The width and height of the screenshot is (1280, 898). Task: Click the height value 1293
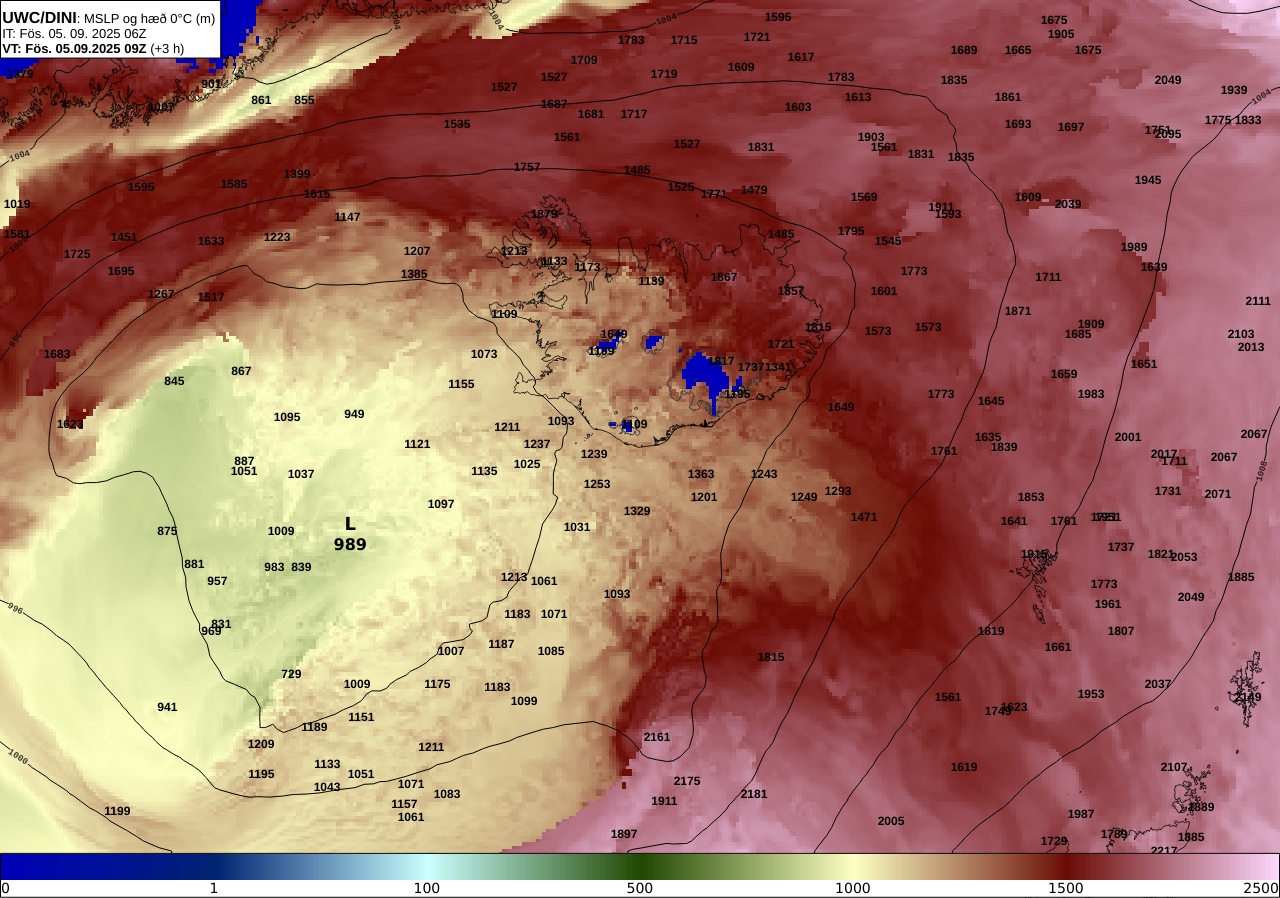pos(838,491)
